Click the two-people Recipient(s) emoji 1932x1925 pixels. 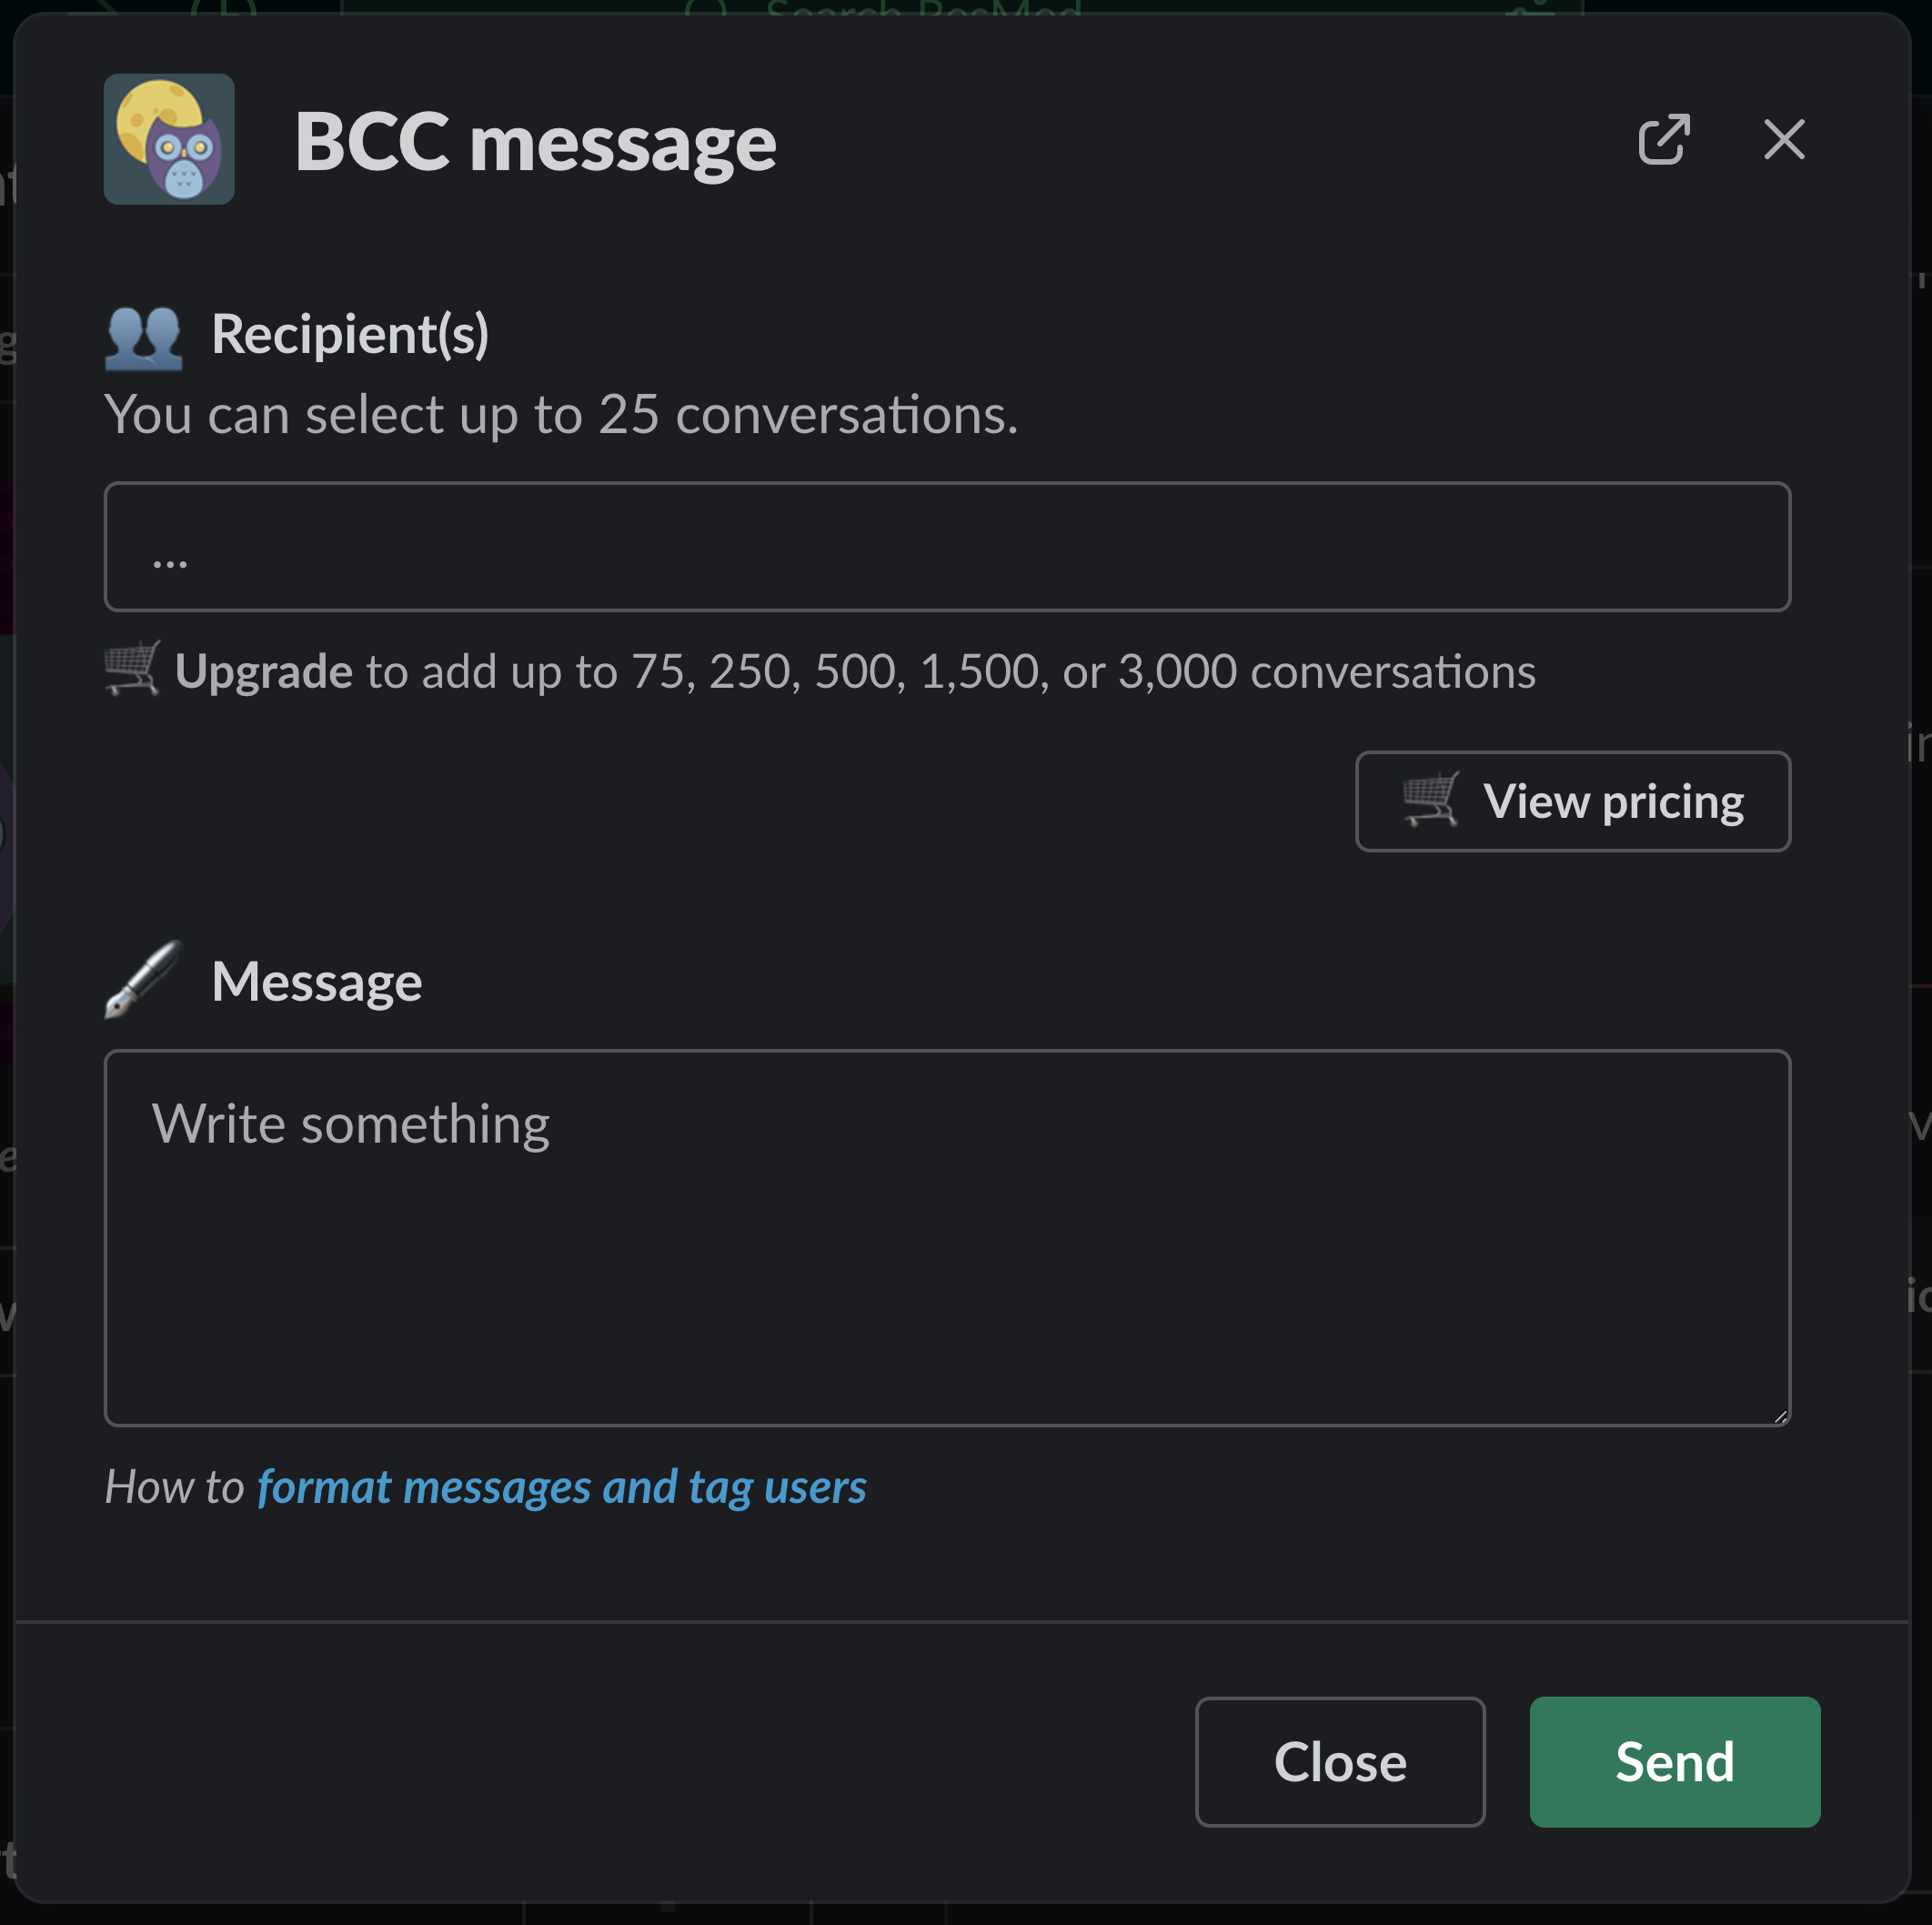(x=144, y=335)
